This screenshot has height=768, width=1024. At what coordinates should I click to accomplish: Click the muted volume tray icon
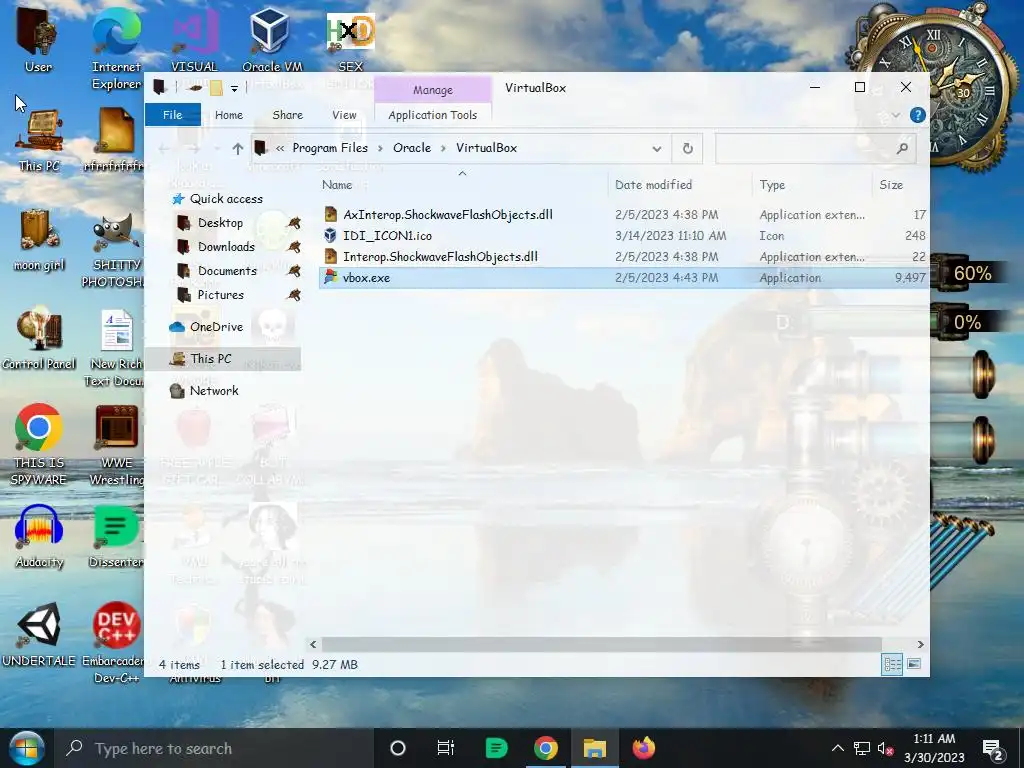(x=885, y=748)
